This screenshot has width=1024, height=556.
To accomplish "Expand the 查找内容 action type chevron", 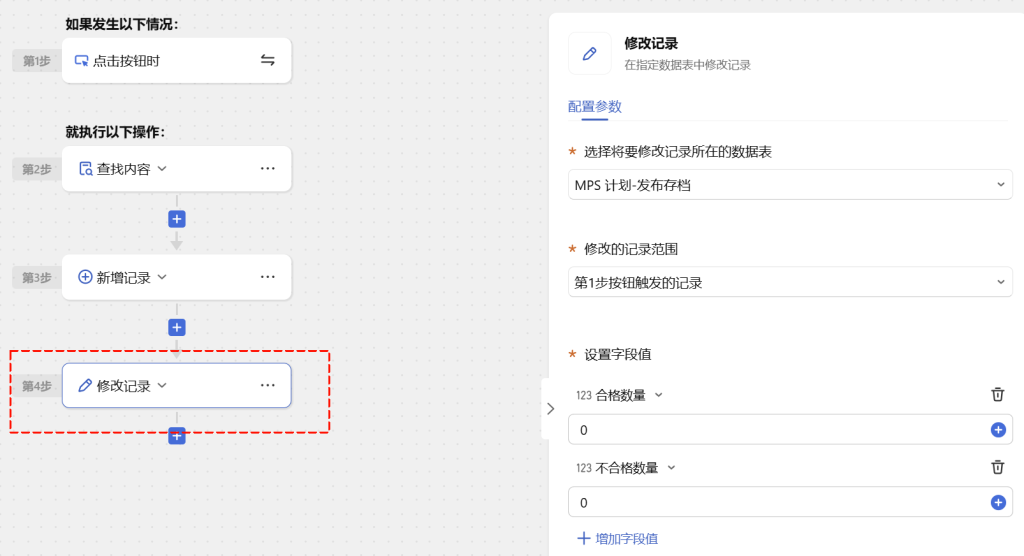I will (162, 169).
